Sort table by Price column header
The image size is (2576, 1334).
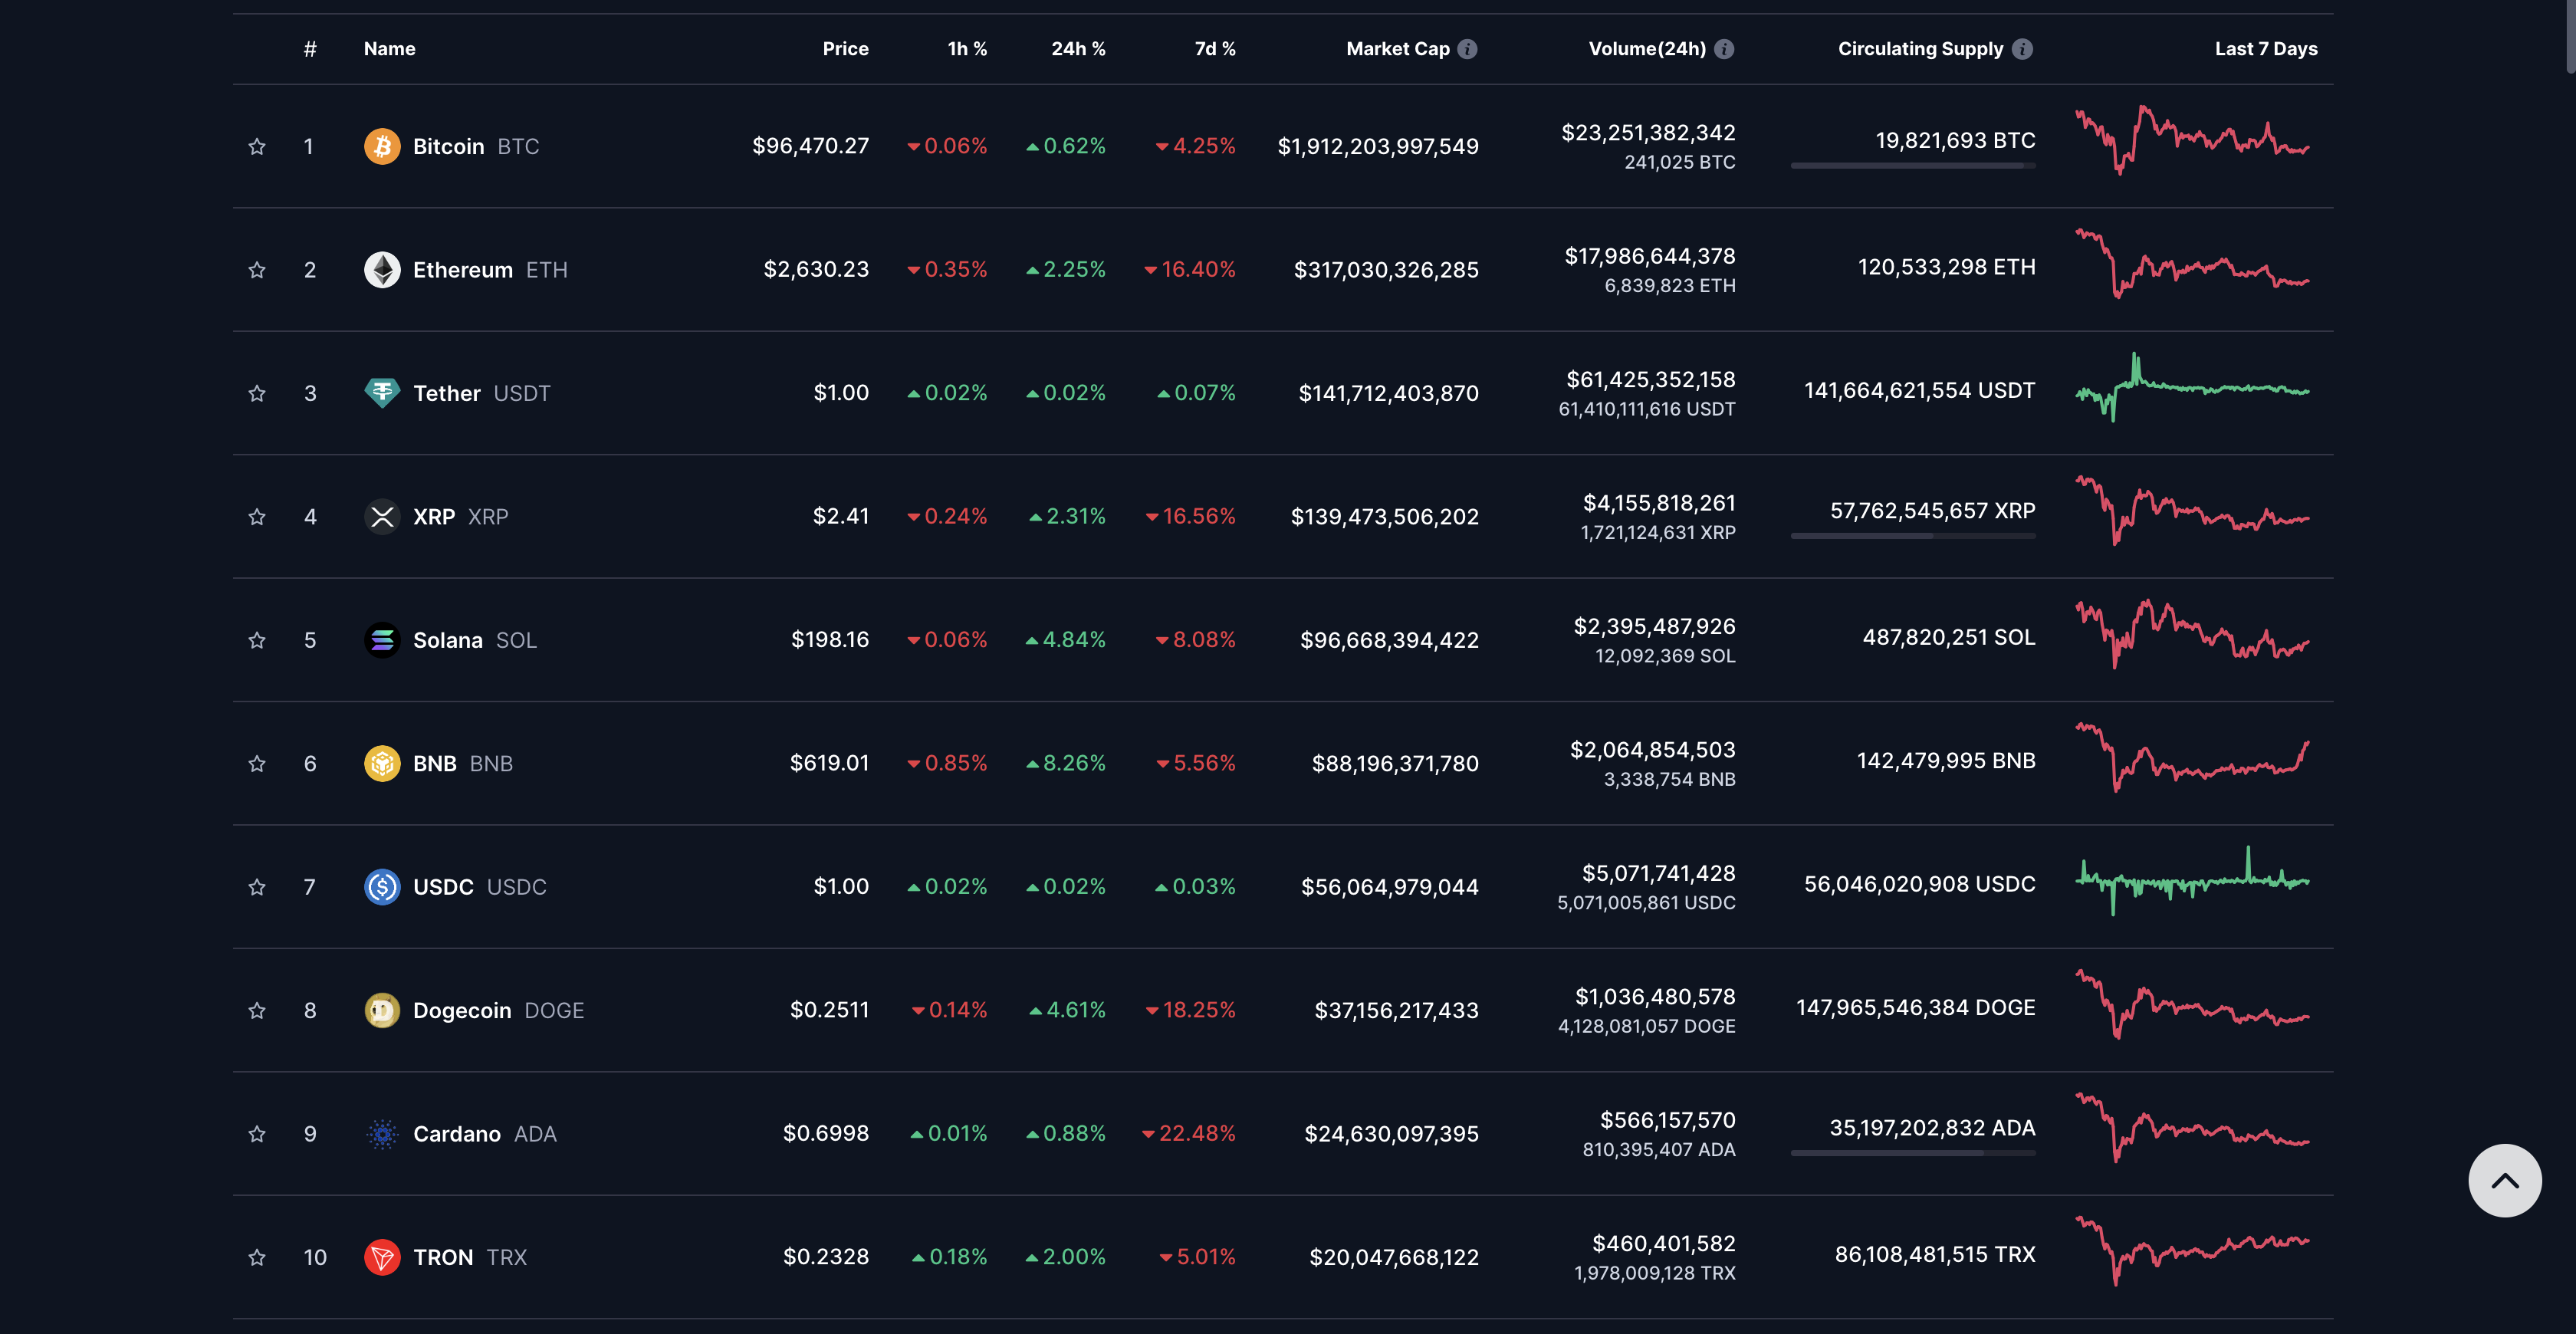pos(845,49)
